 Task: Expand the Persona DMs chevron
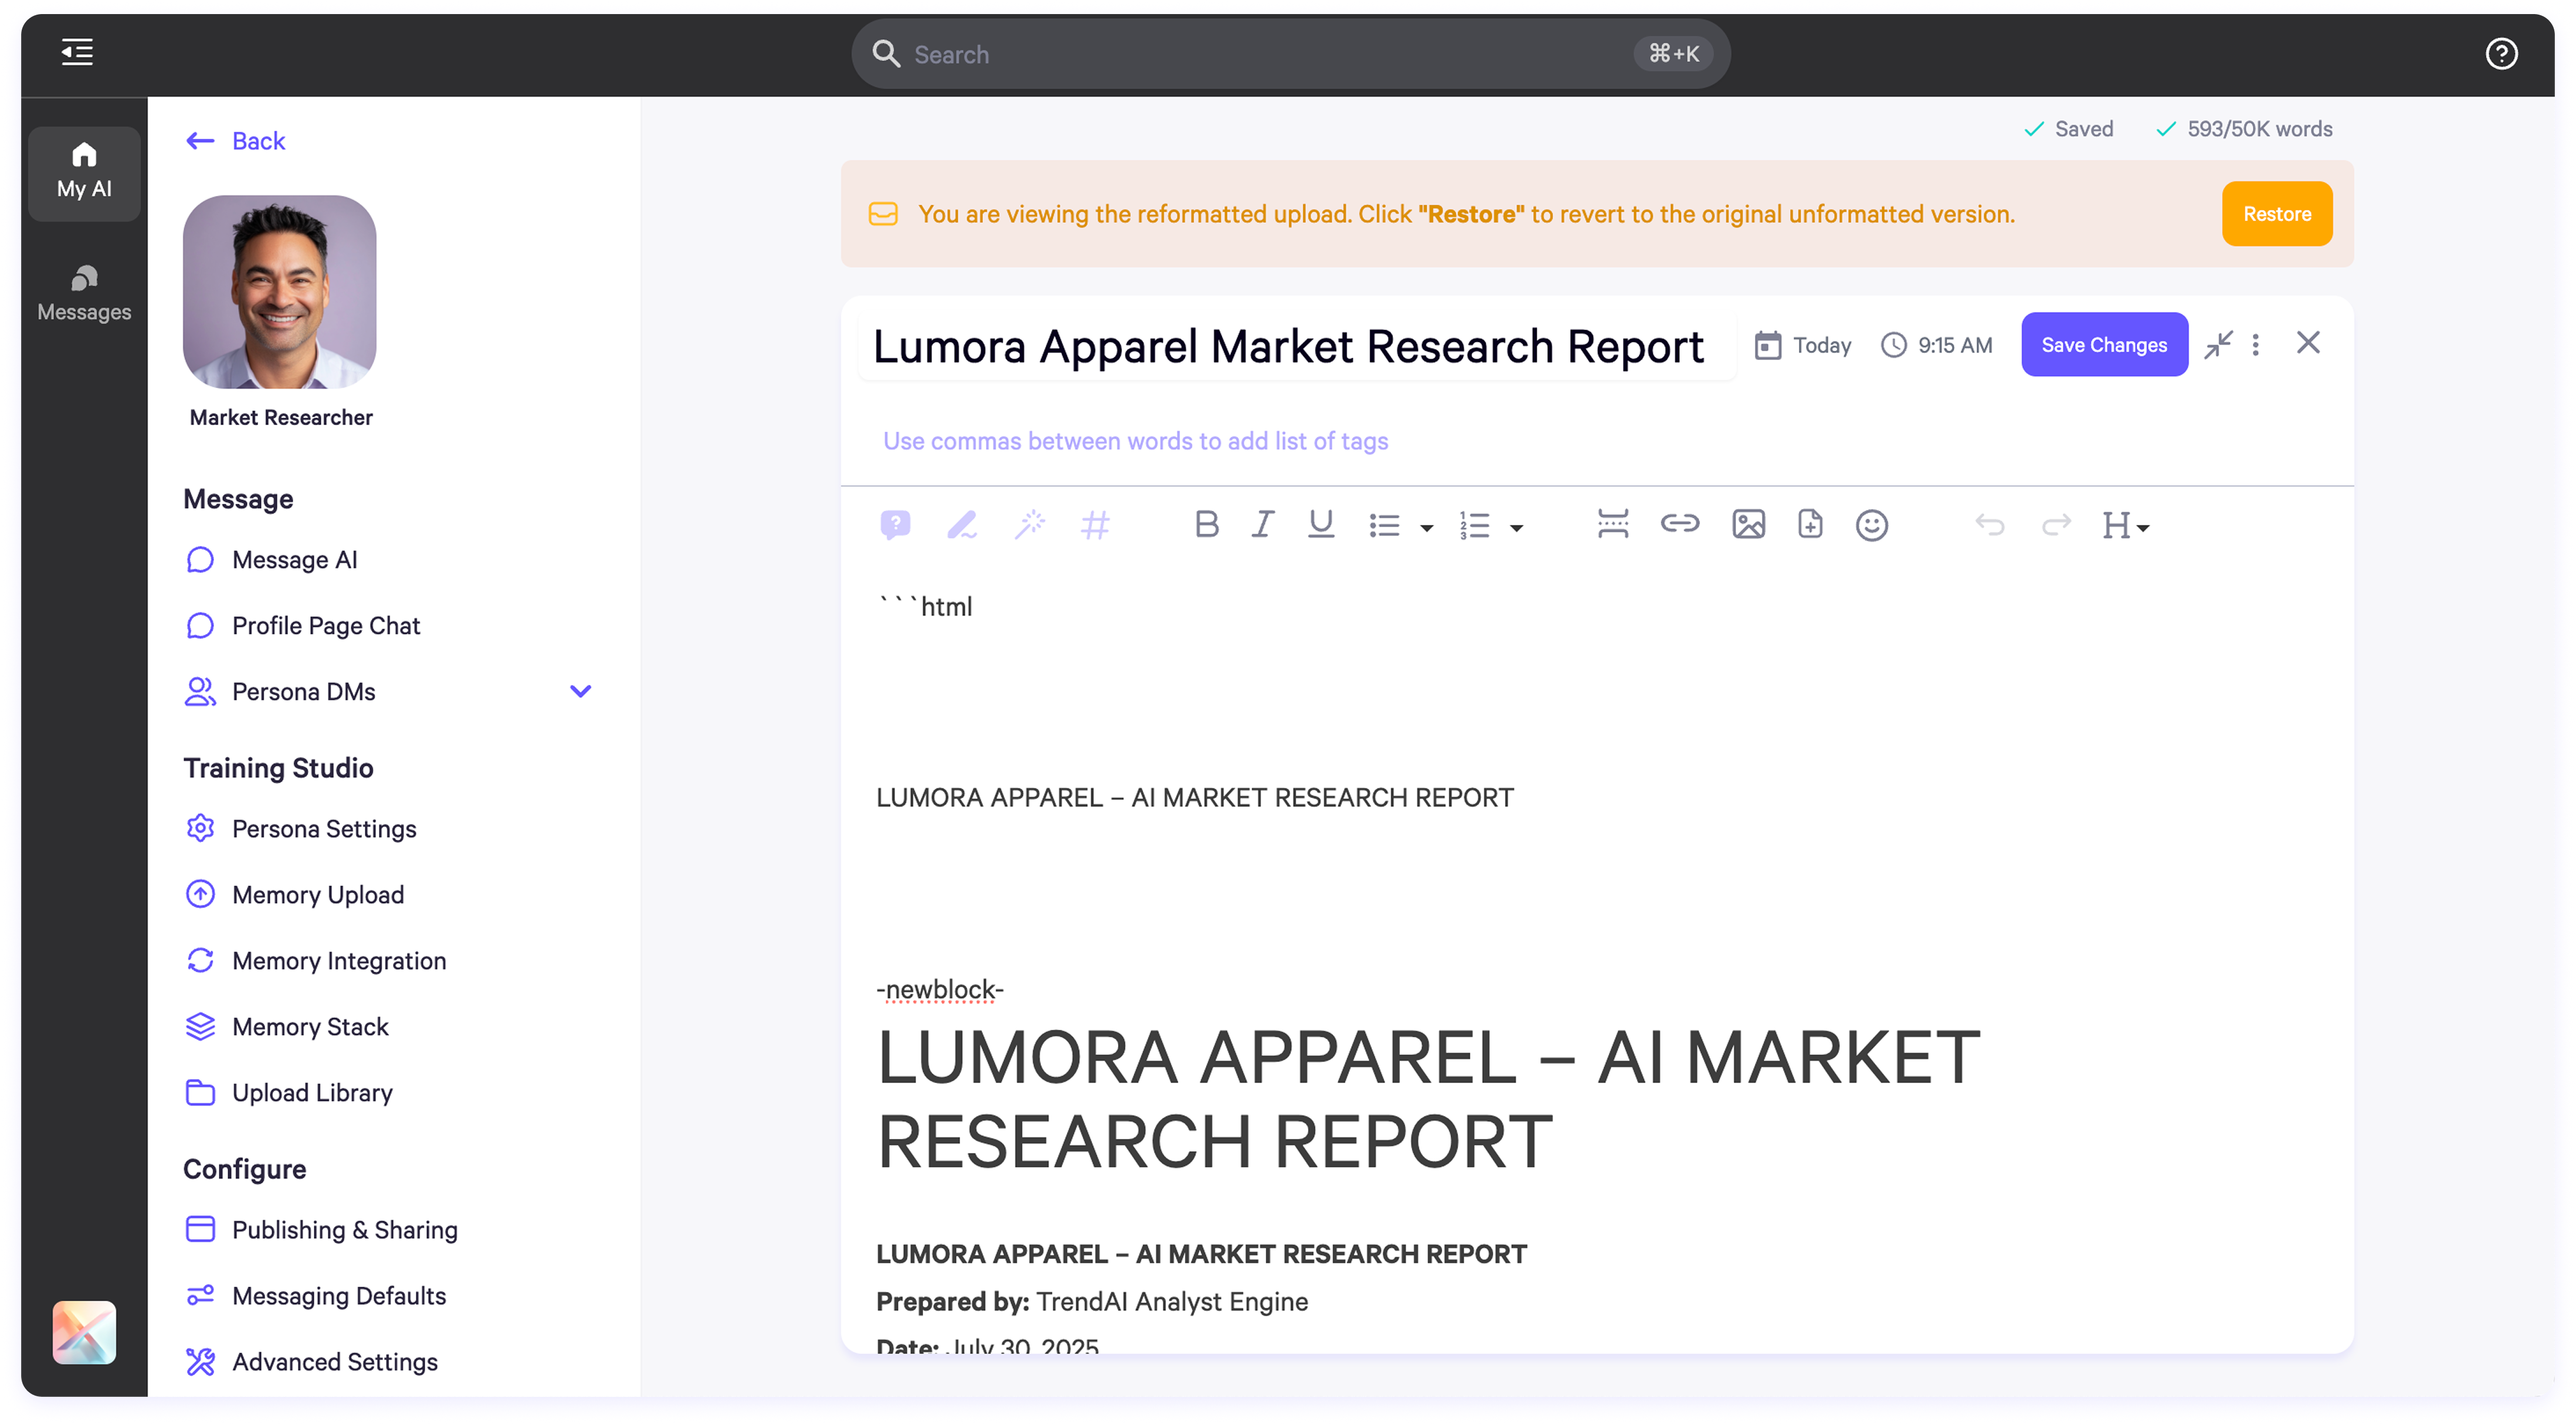click(580, 691)
